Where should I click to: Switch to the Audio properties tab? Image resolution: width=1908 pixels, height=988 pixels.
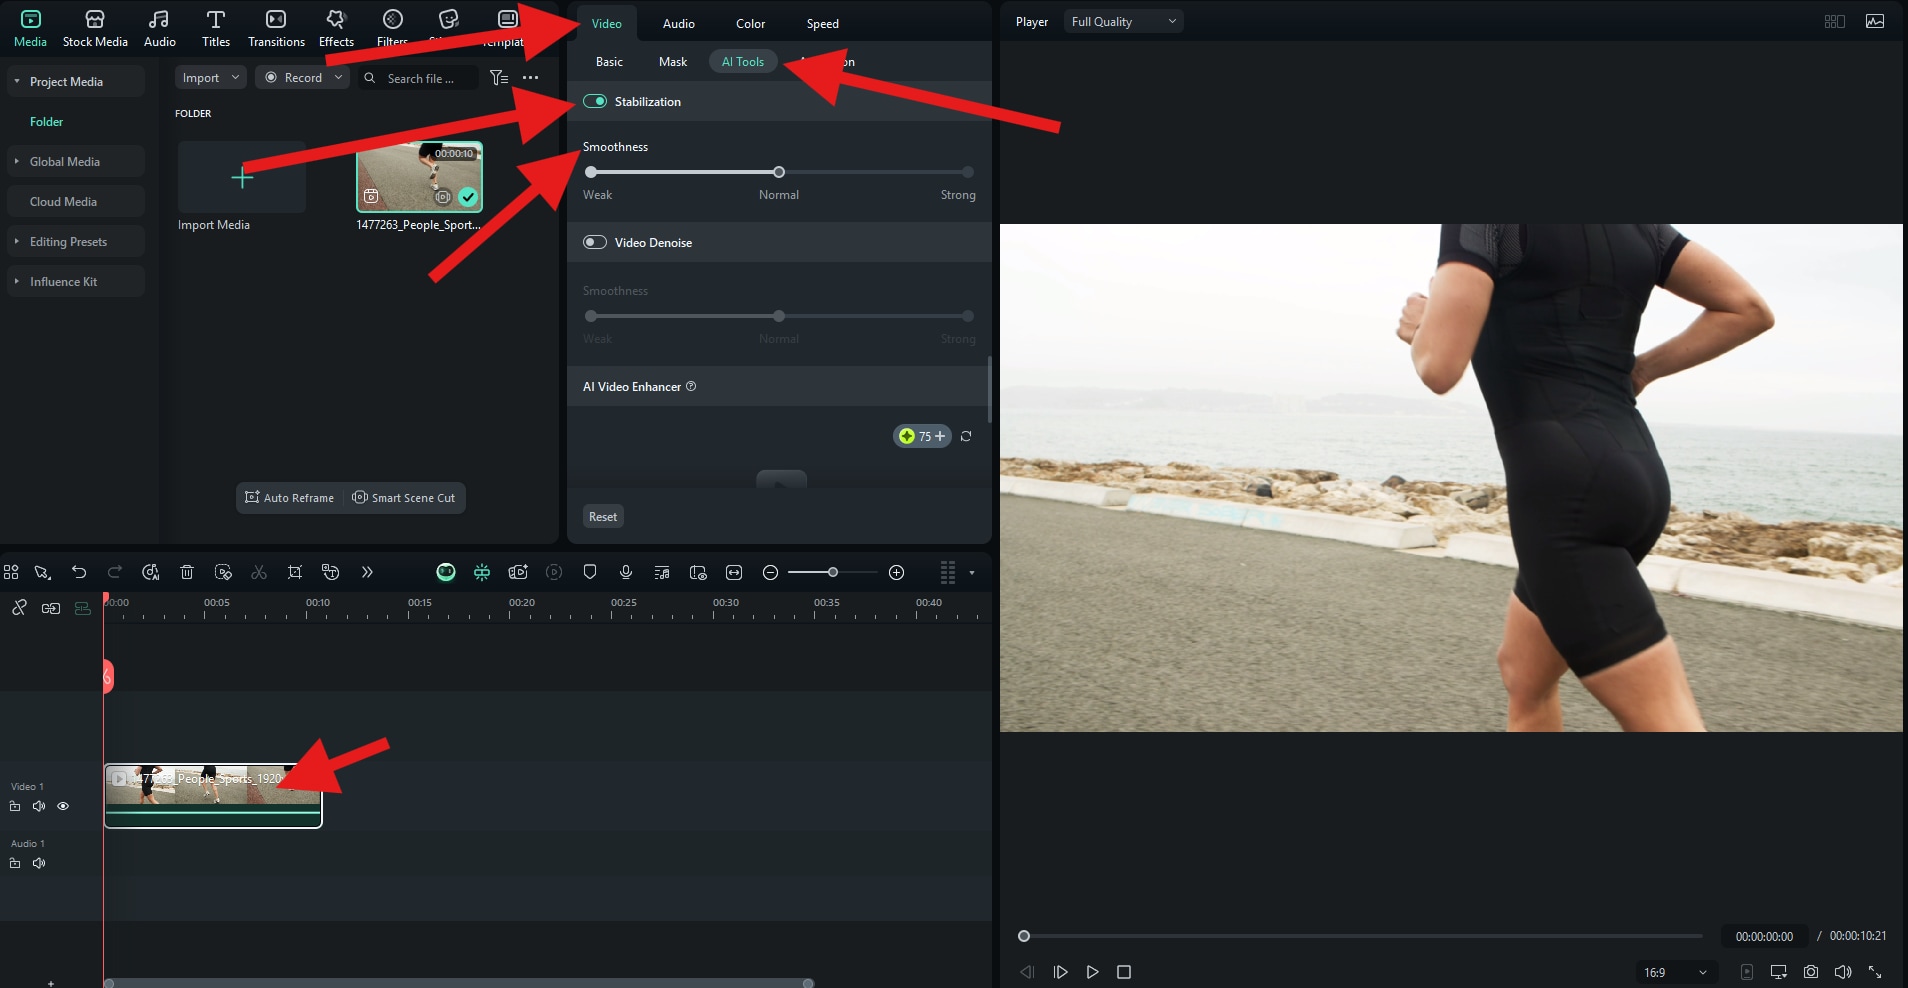coord(678,23)
